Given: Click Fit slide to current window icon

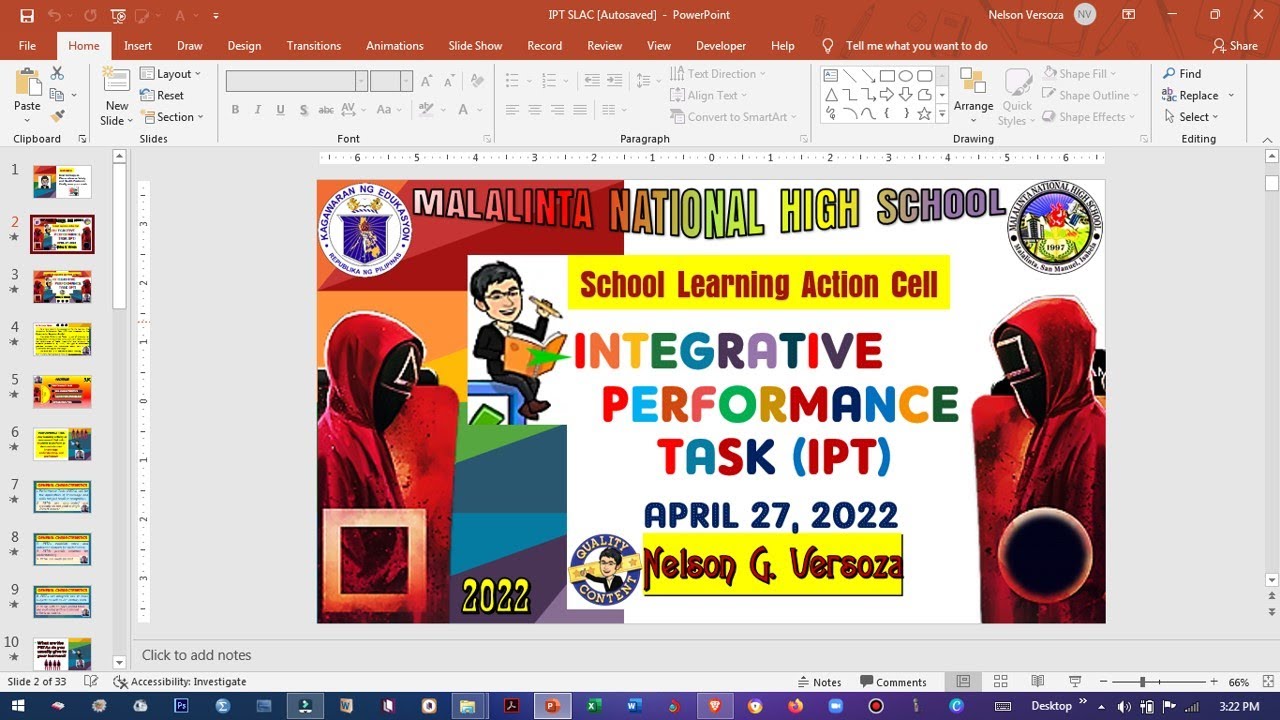Looking at the screenshot, I should tap(1267, 682).
